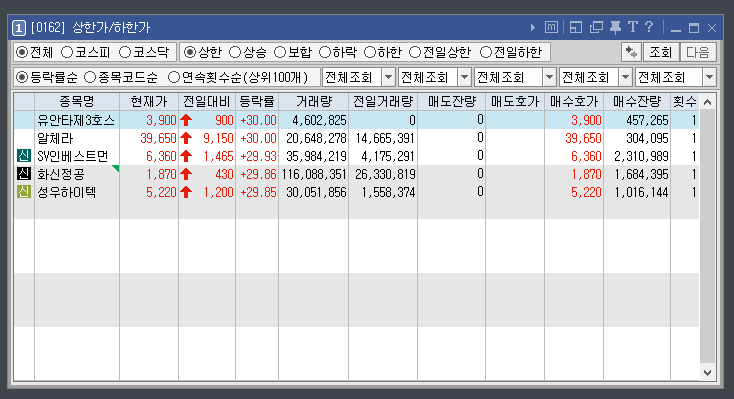Open the first 전체조회 dropdown
734x399 pixels.
click(388, 77)
